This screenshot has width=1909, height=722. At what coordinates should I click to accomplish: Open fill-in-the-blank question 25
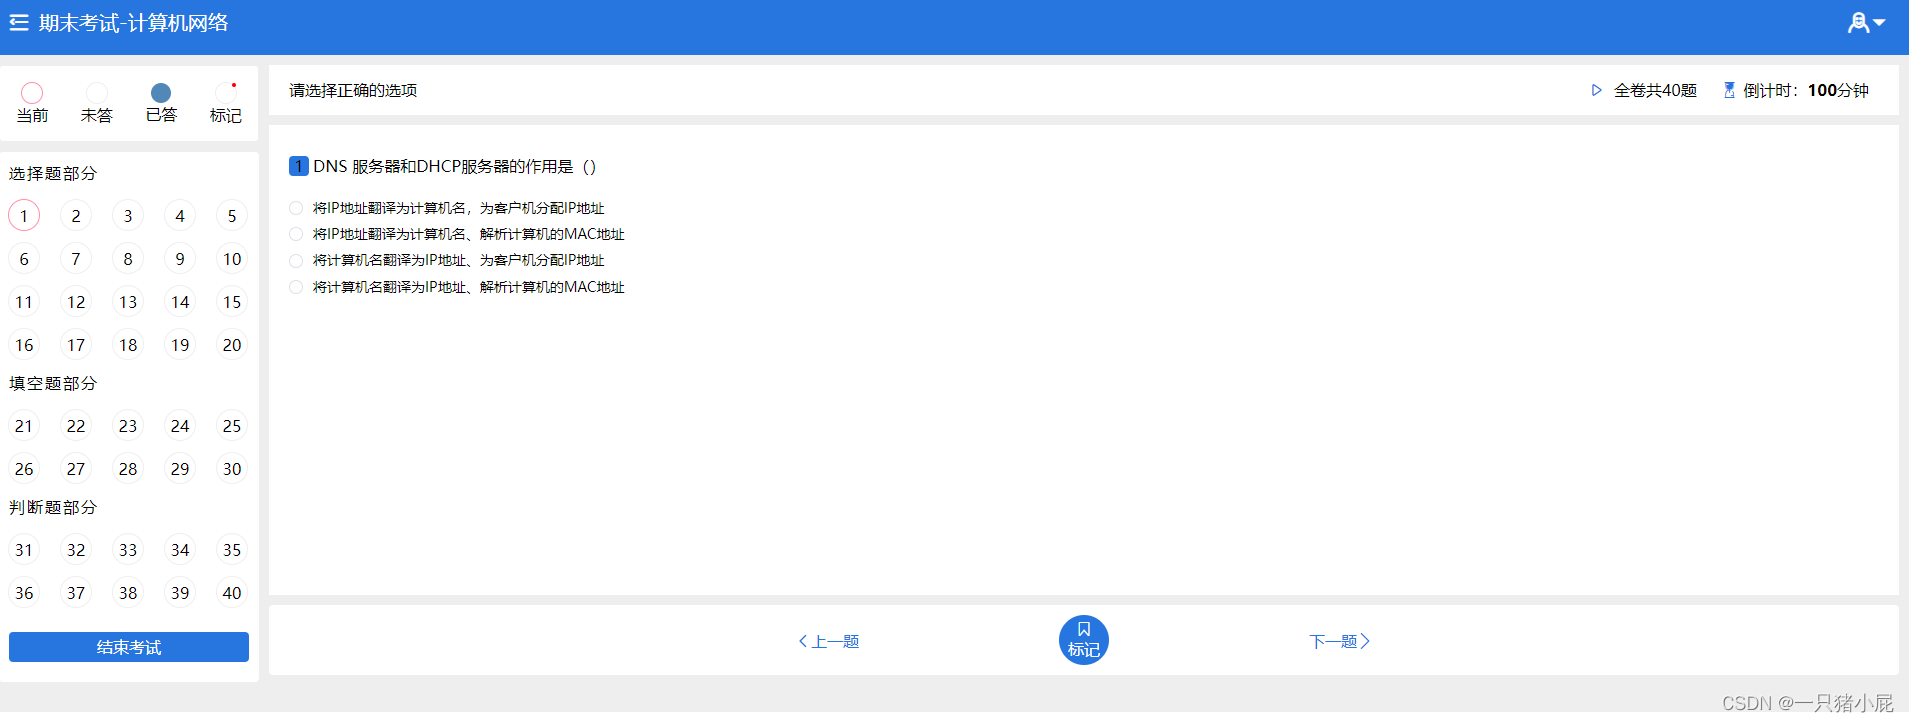(x=232, y=426)
